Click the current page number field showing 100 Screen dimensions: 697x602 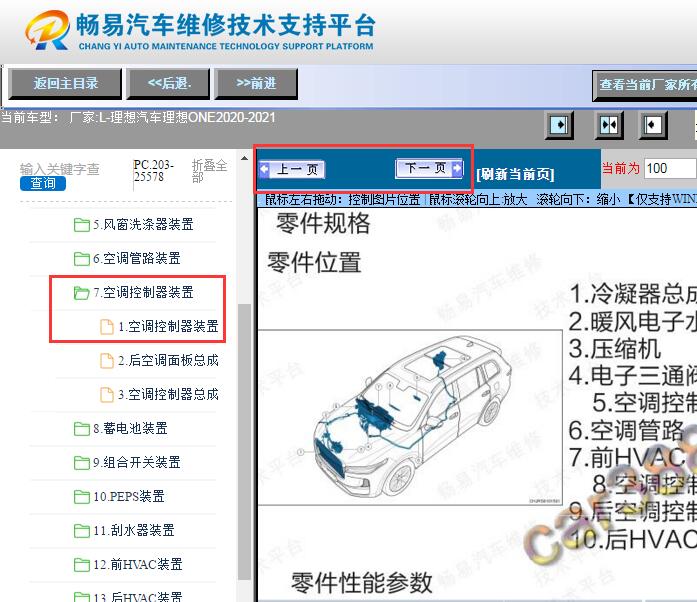(x=670, y=169)
